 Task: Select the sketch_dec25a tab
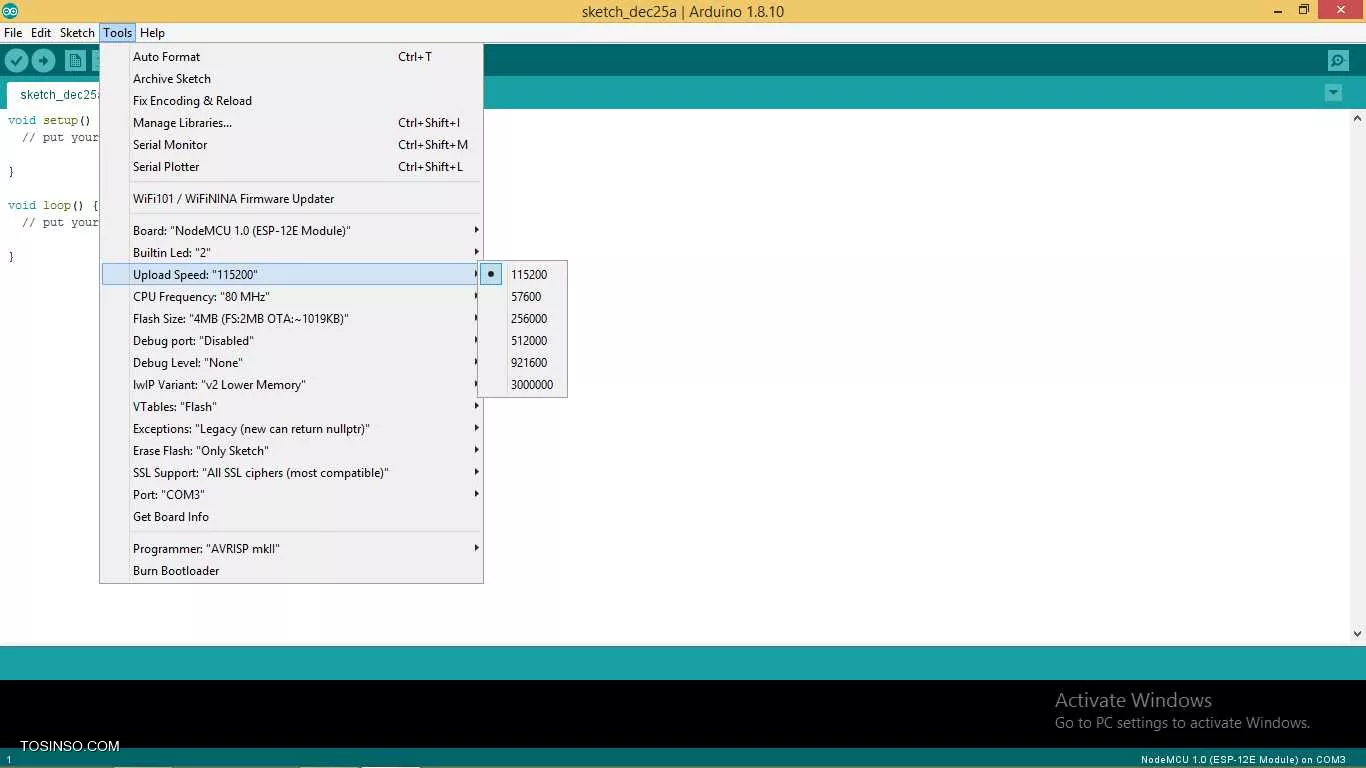(54, 95)
